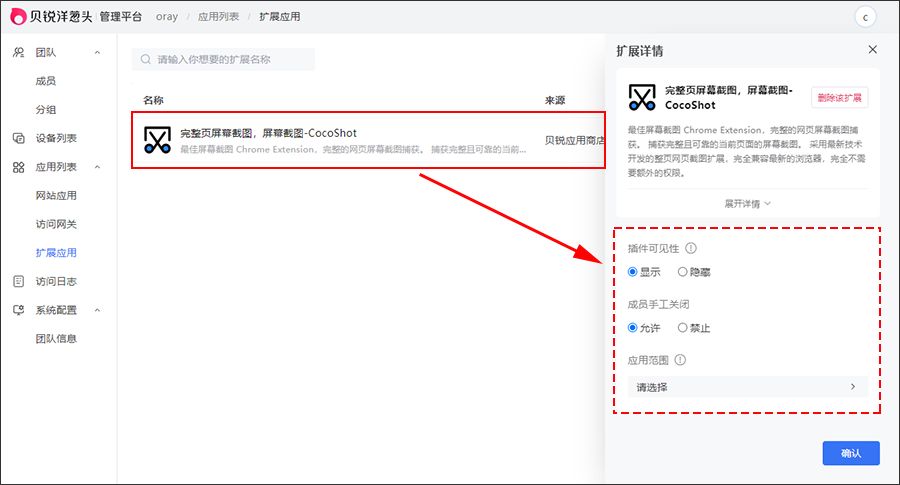Open 成员 in the sidebar
Image resolution: width=900 pixels, height=485 pixels.
tap(46, 81)
